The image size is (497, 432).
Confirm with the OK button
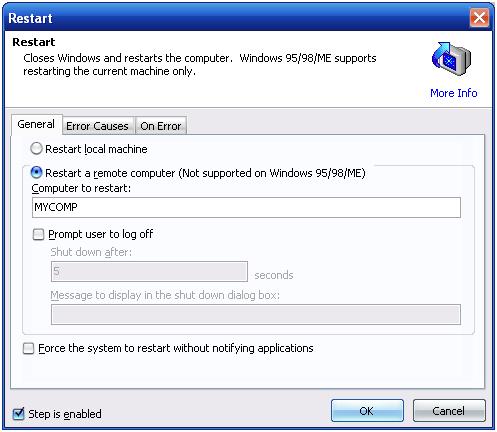(367, 411)
